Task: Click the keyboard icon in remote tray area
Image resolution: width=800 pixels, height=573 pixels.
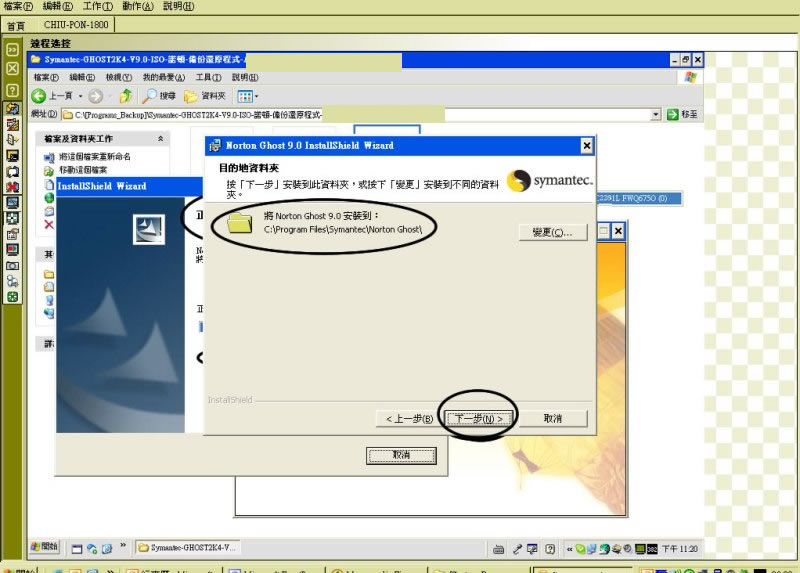Action: [x=498, y=550]
